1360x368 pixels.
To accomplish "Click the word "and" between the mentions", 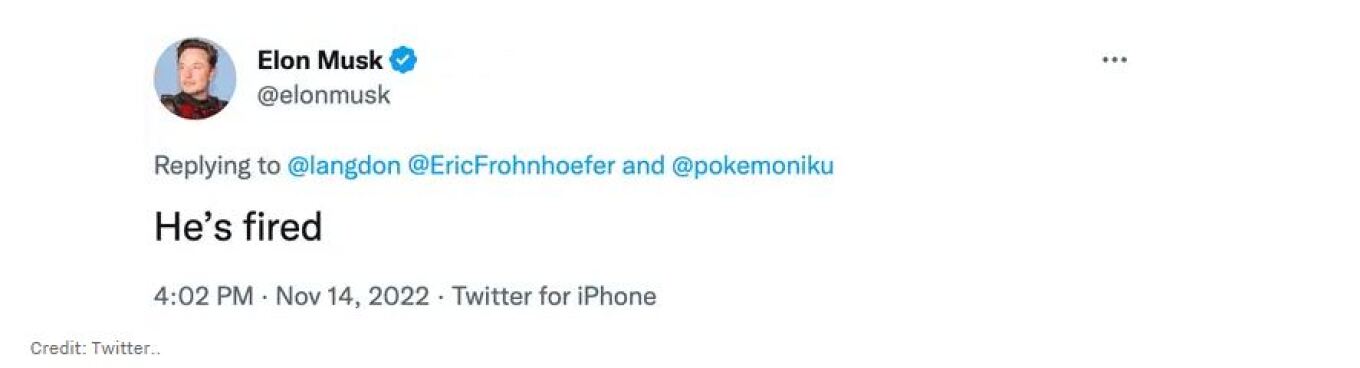I will 643,165.
